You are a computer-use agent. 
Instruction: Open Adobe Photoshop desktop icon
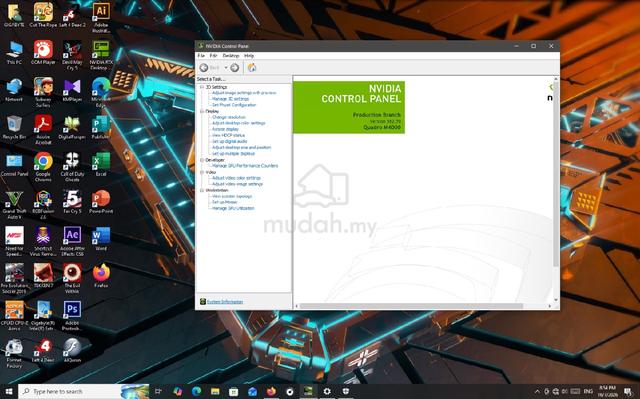[72, 315]
